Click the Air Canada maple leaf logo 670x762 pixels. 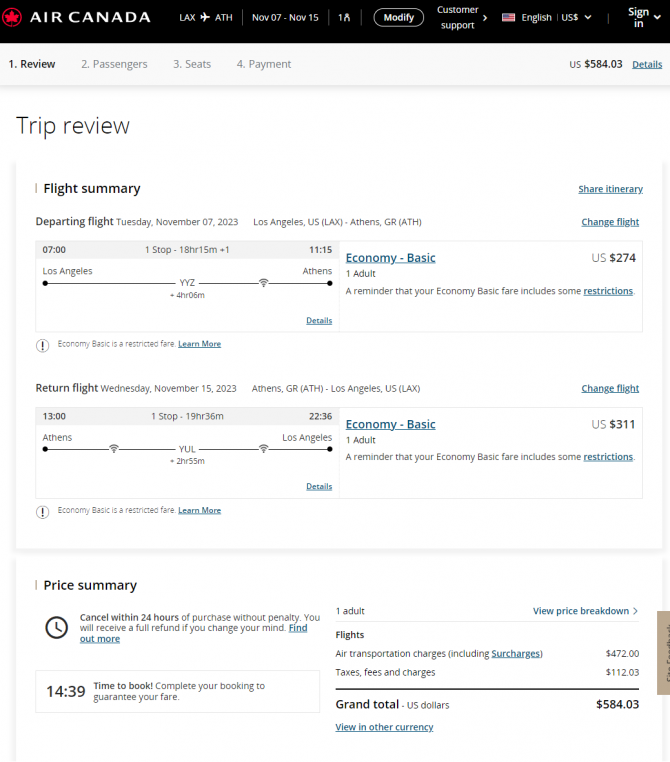[12, 17]
